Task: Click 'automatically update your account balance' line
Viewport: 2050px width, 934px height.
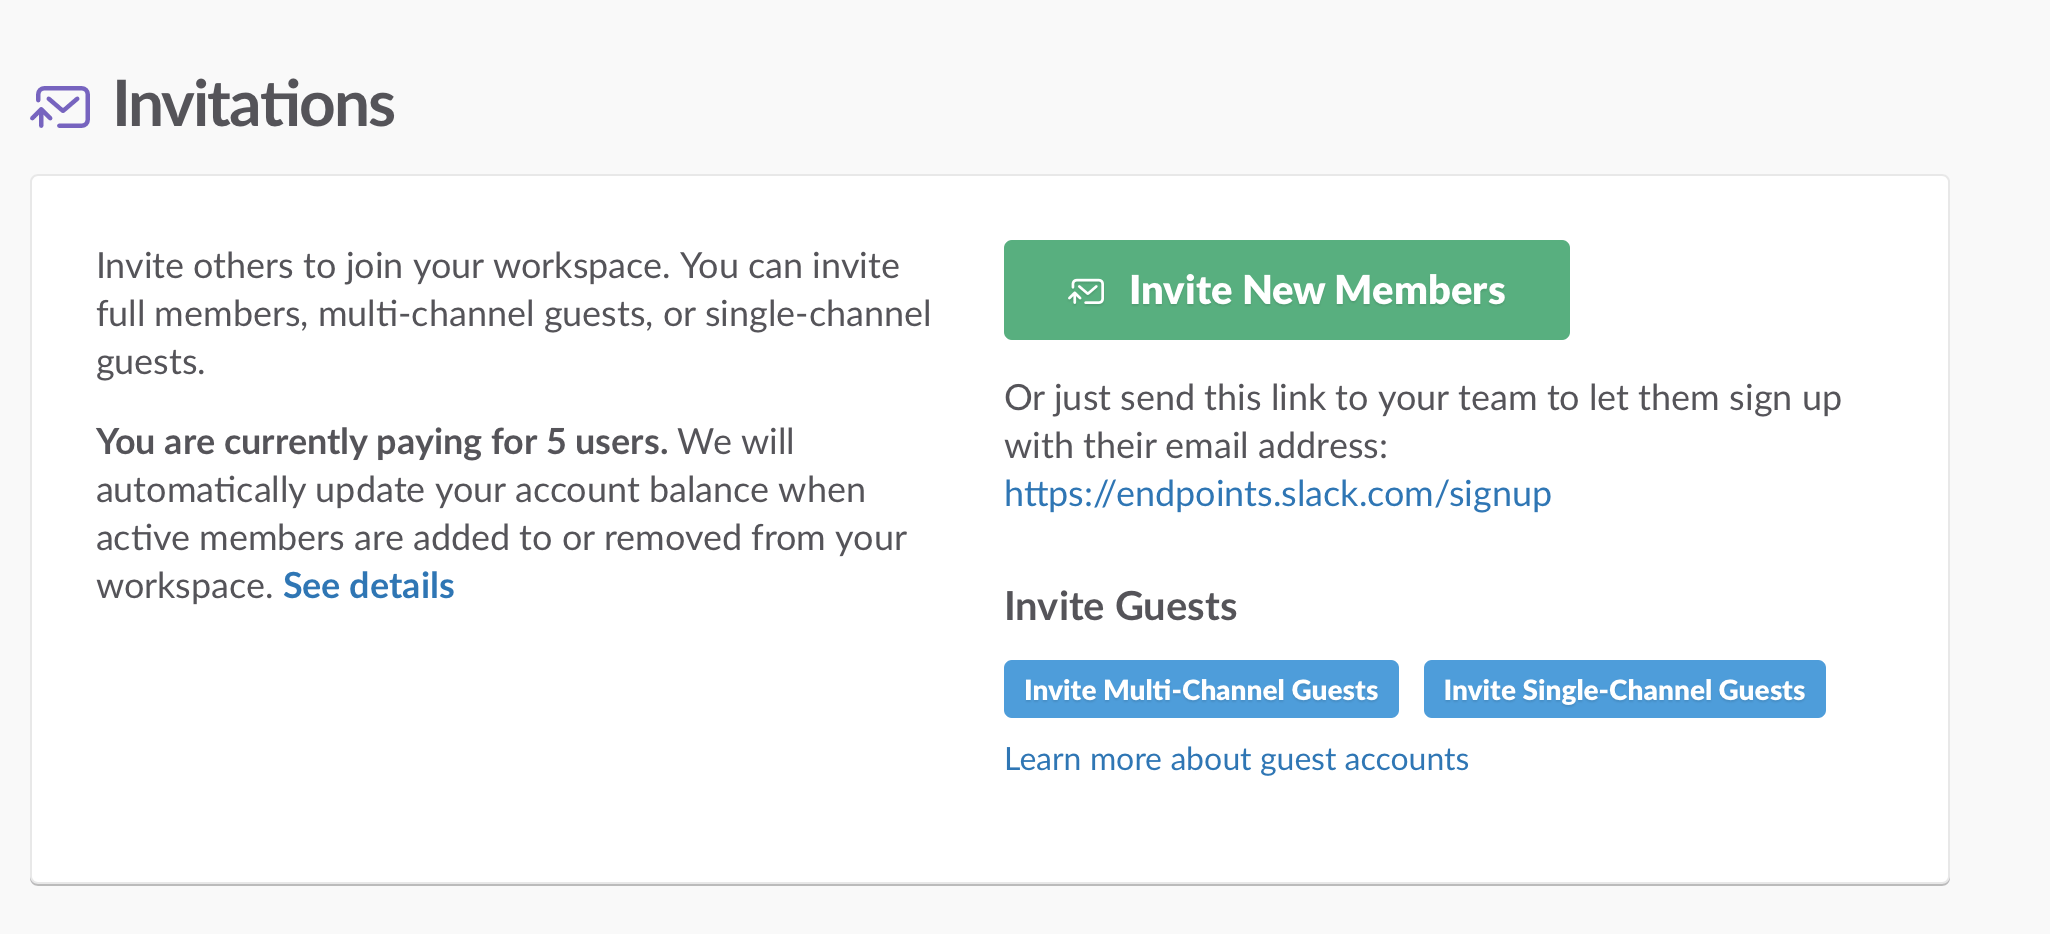Action: 481,490
